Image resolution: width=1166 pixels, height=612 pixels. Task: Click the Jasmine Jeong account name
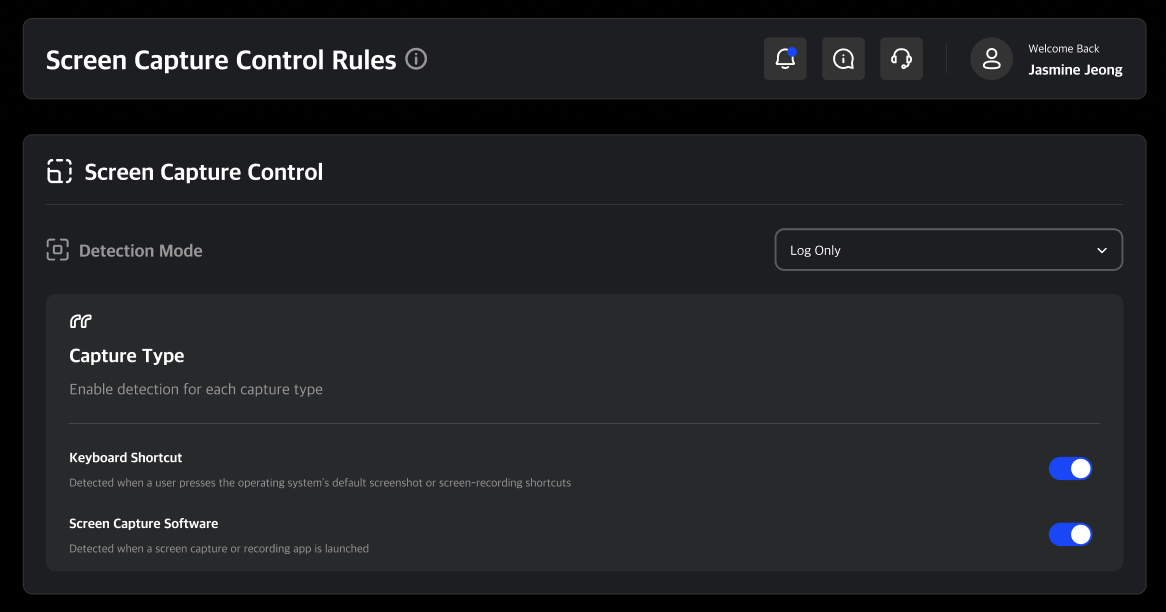click(x=1074, y=69)
